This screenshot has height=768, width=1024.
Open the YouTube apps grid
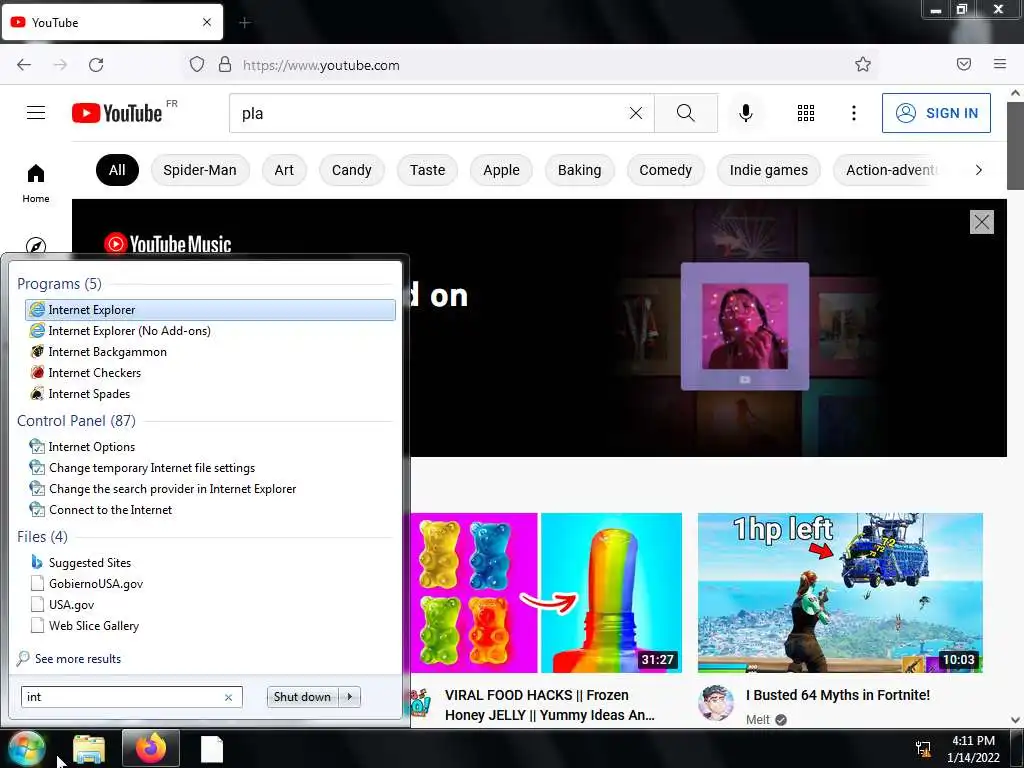(806, 113)
